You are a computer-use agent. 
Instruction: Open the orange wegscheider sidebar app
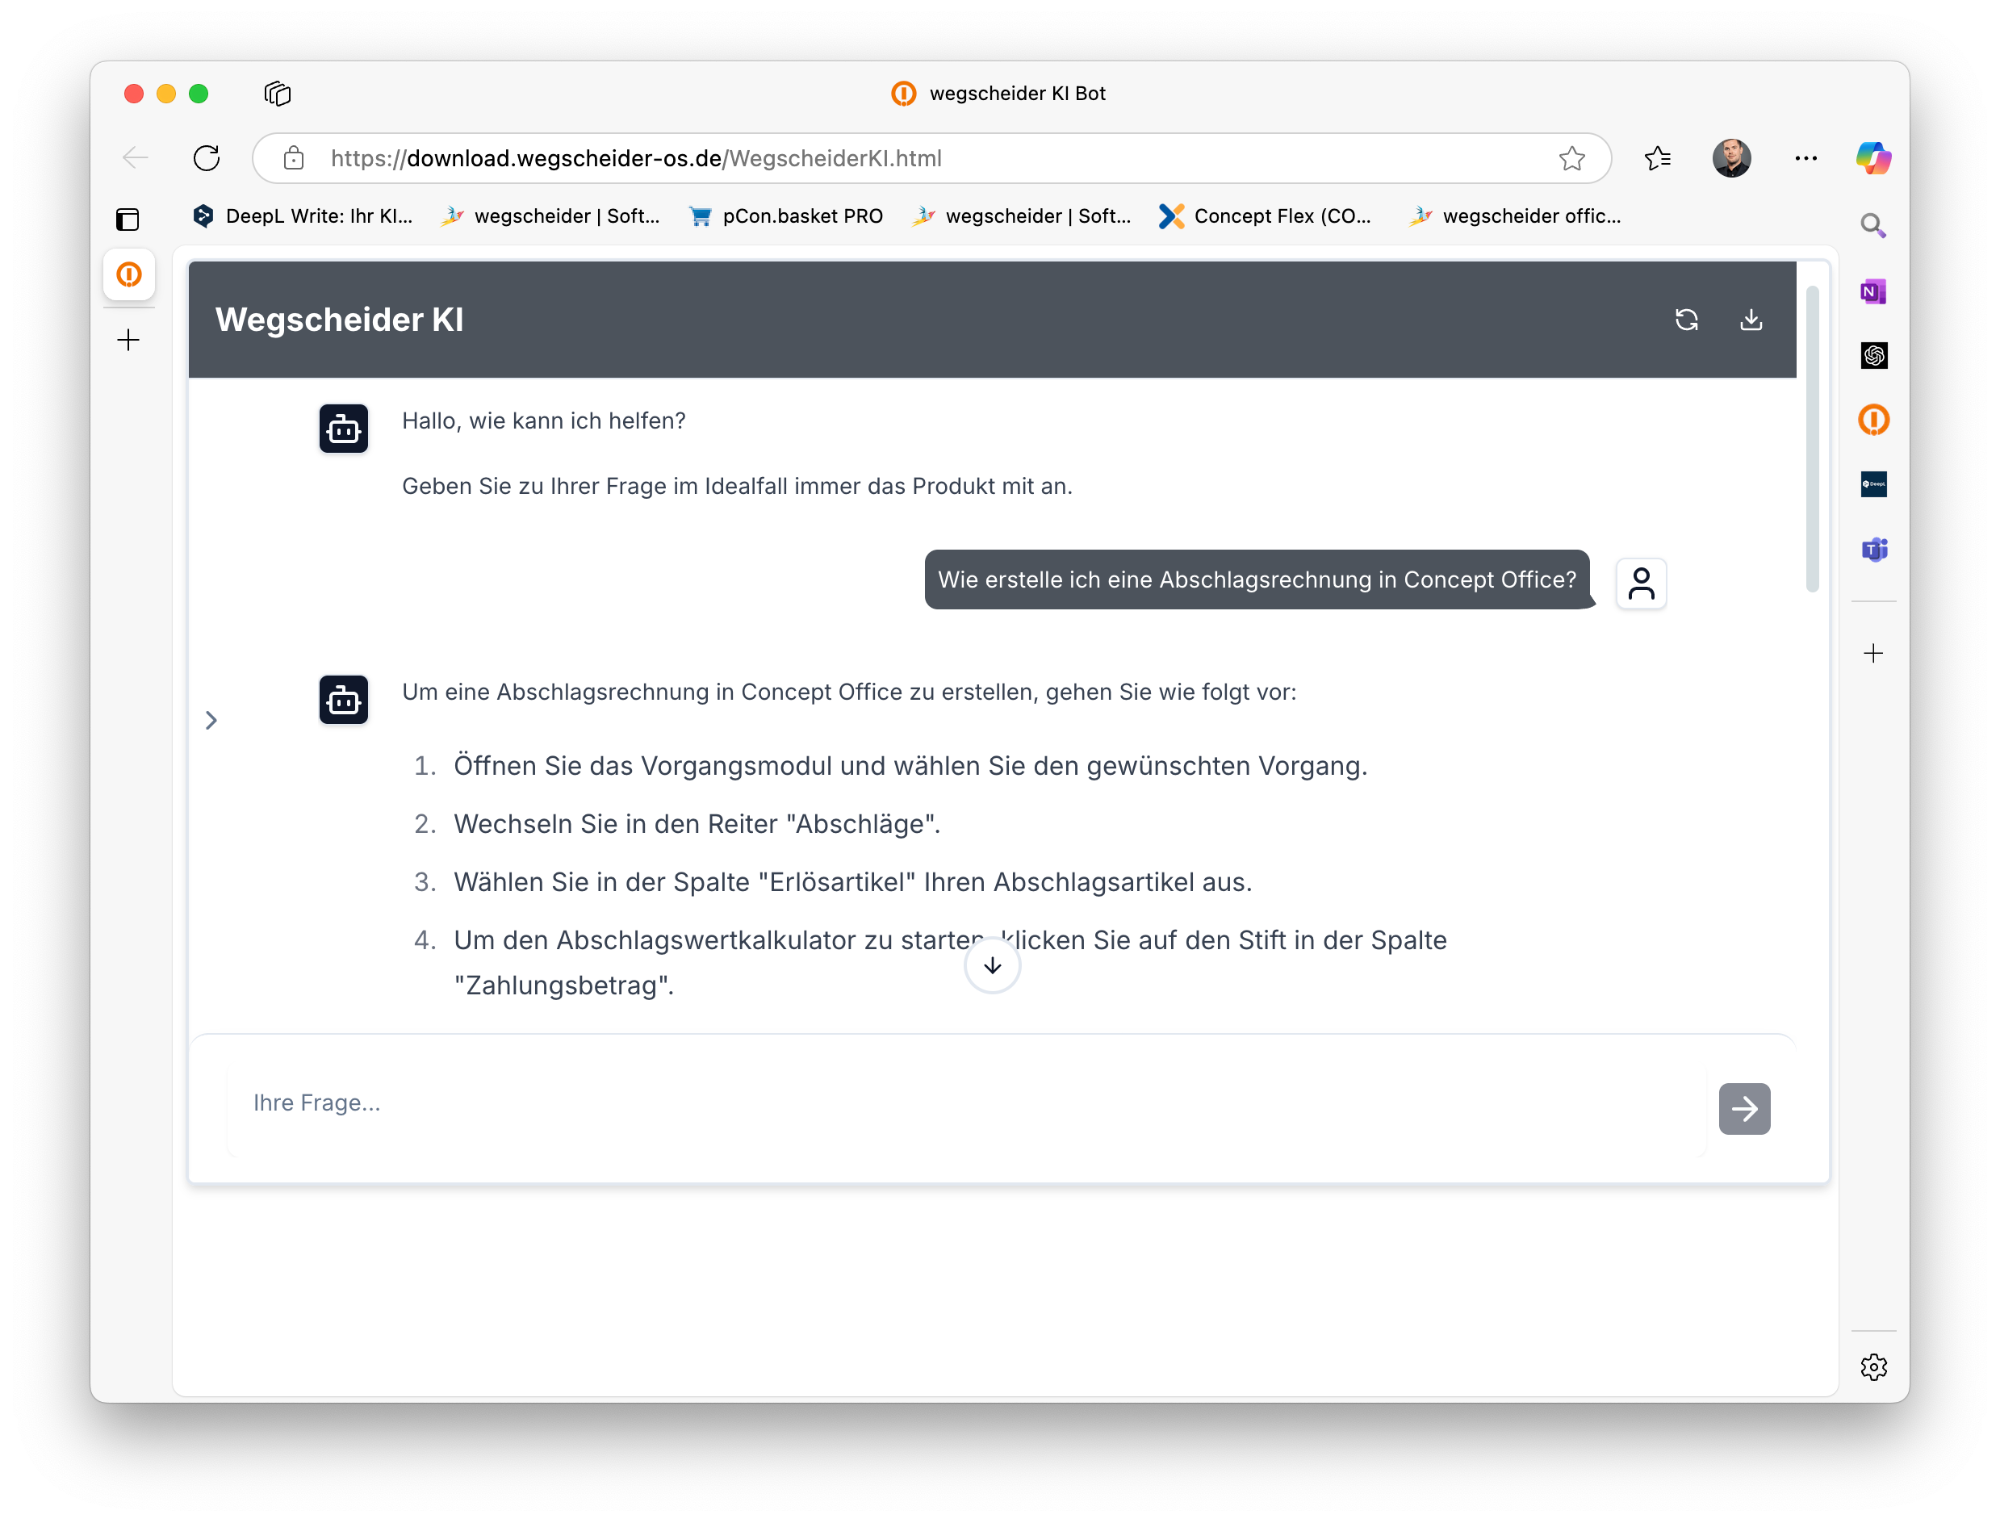(x=1873, y=420)
